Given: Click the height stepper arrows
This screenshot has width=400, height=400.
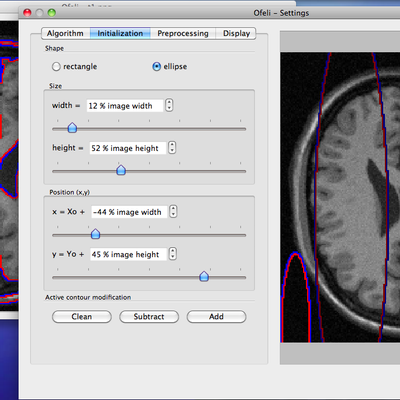Looking at the screenshot, I should point(172,147).
